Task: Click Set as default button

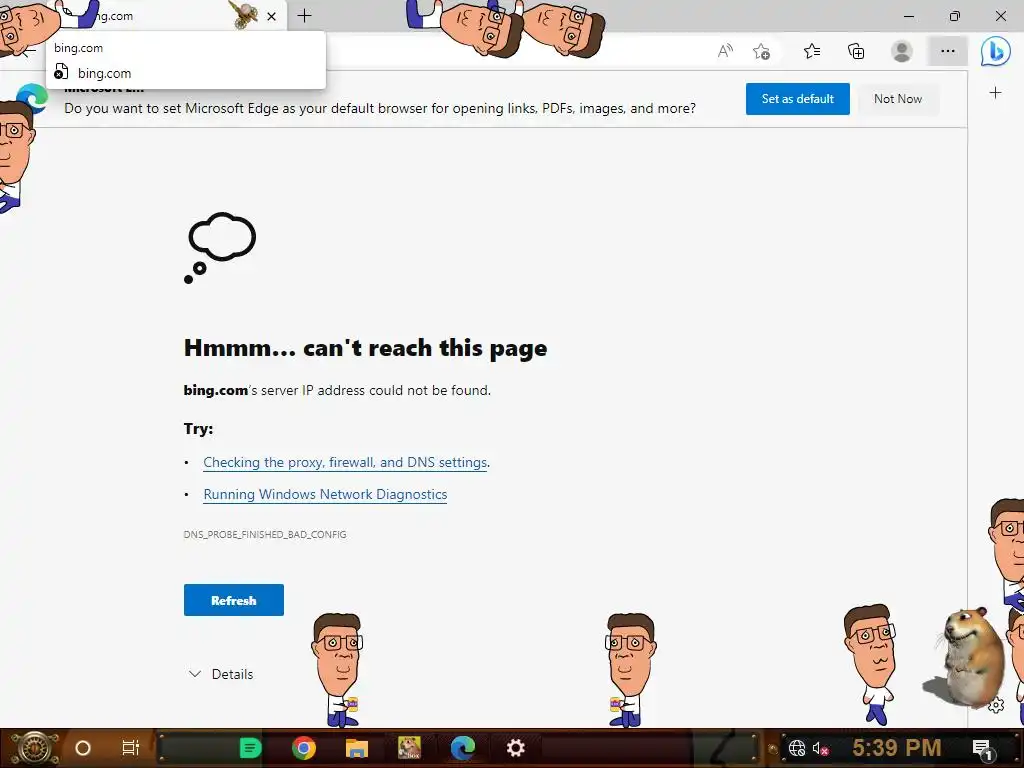Action: click(x=797, y=99)
